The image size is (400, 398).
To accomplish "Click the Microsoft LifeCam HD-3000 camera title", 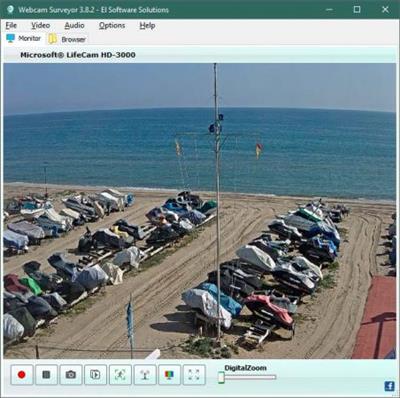I will point(78,55).
